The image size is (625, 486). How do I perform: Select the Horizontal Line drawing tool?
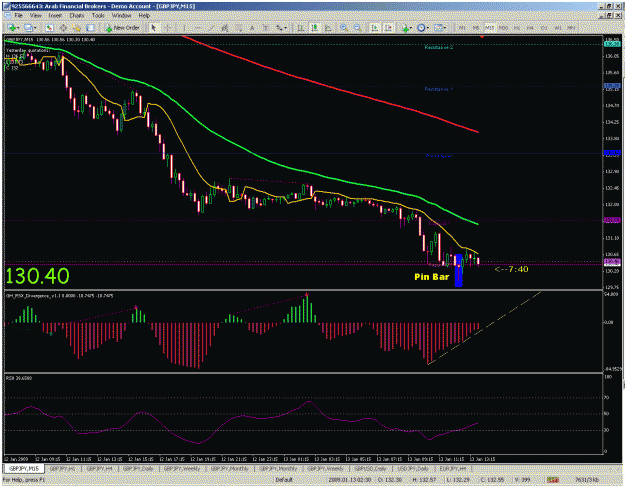pos(198,28)
